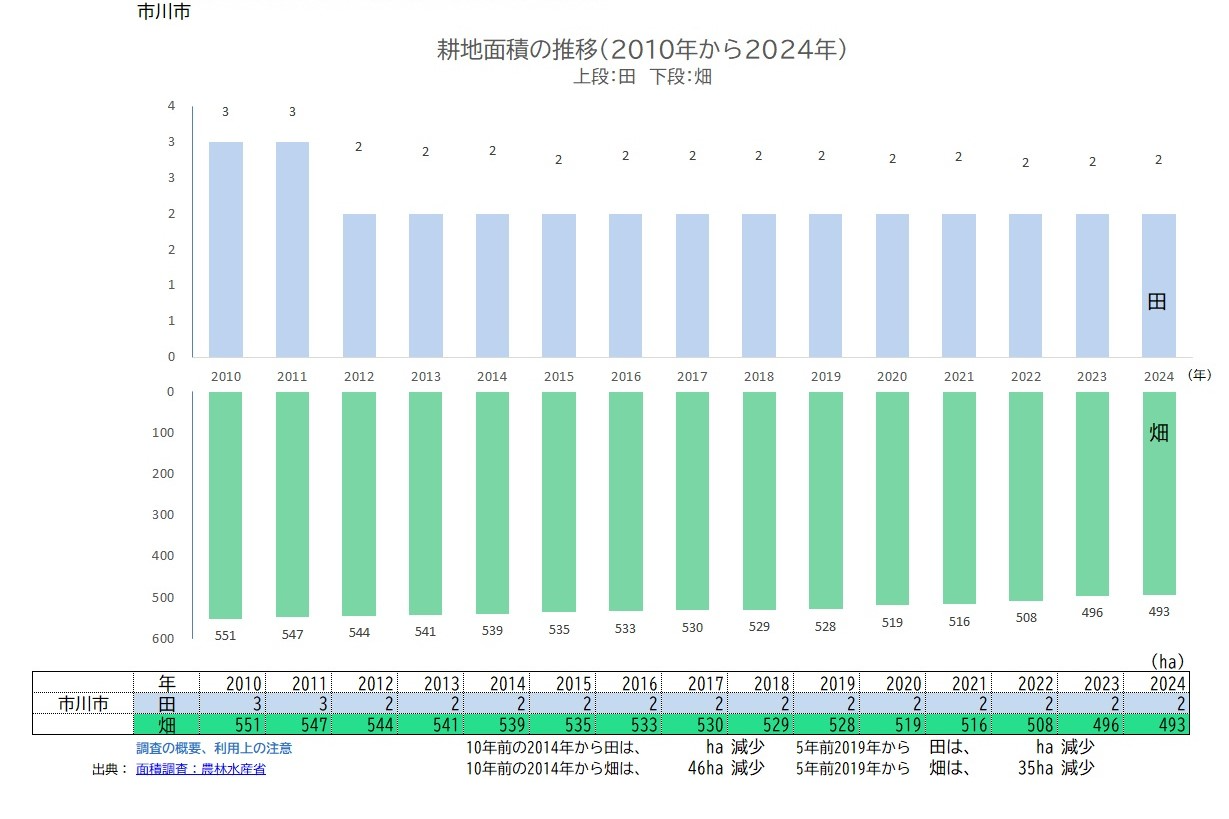The image size is (1229, 819).
Task: Select the chart subtitle 上段:田 下段:畑
Action: pos(641,76)
